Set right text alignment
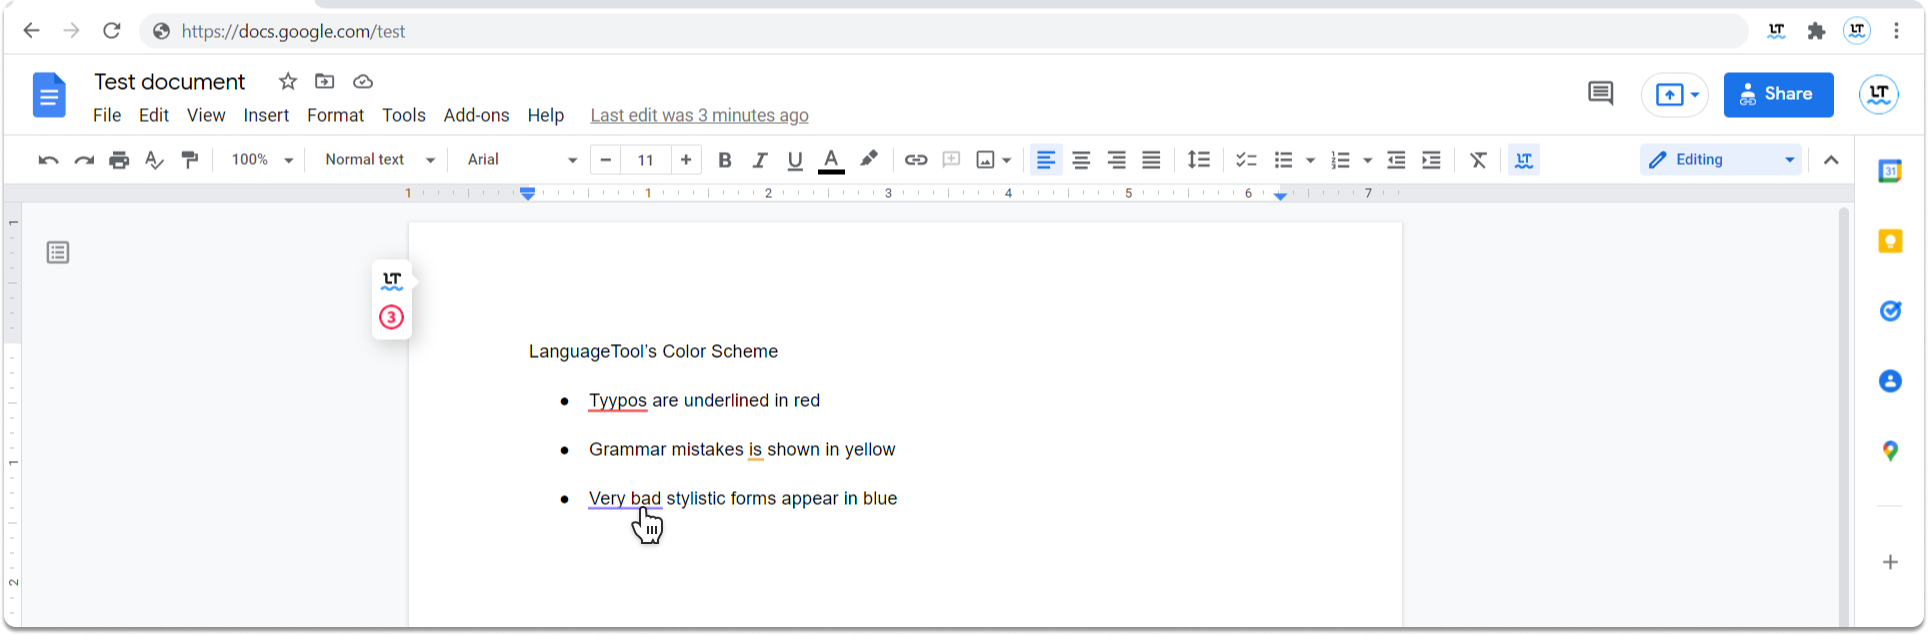 pyautogui.click(x=1116, y=160)
